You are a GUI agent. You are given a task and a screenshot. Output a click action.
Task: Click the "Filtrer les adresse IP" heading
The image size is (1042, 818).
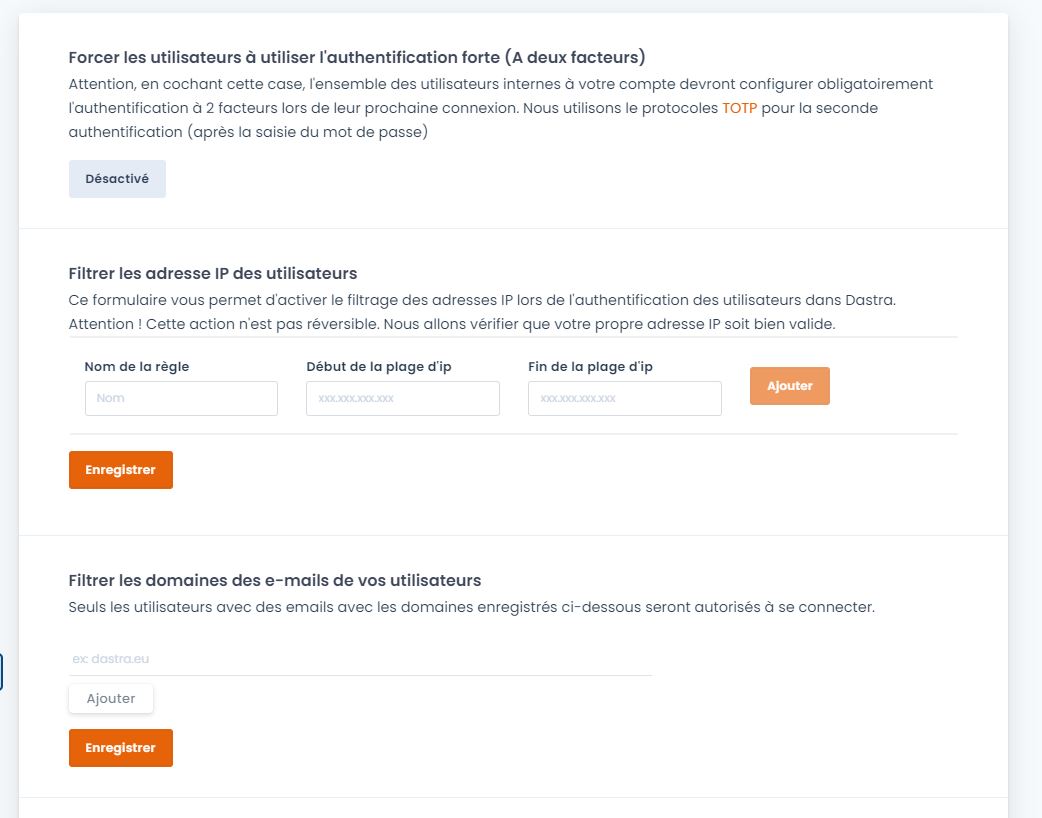[213, 273]
